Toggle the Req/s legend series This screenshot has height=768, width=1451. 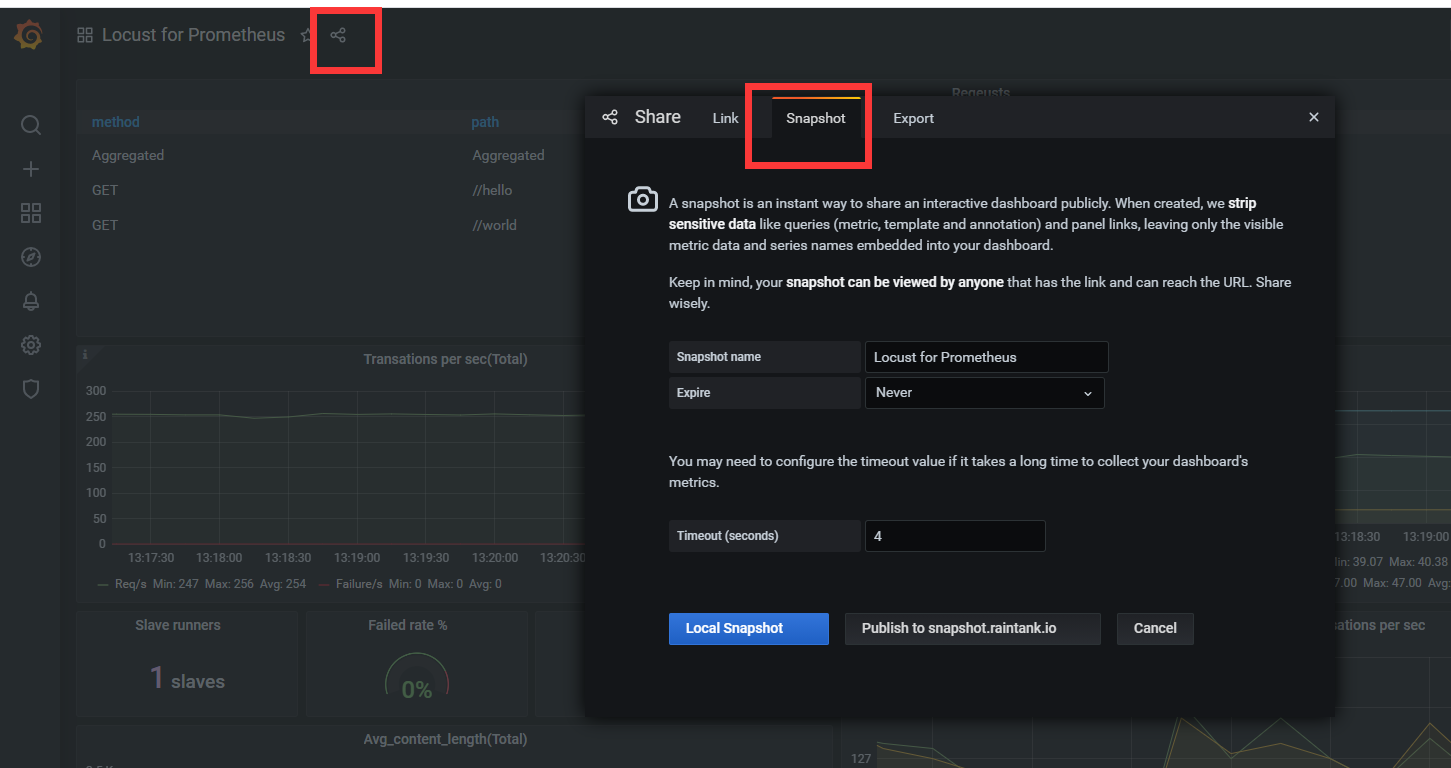coord(132,584)
